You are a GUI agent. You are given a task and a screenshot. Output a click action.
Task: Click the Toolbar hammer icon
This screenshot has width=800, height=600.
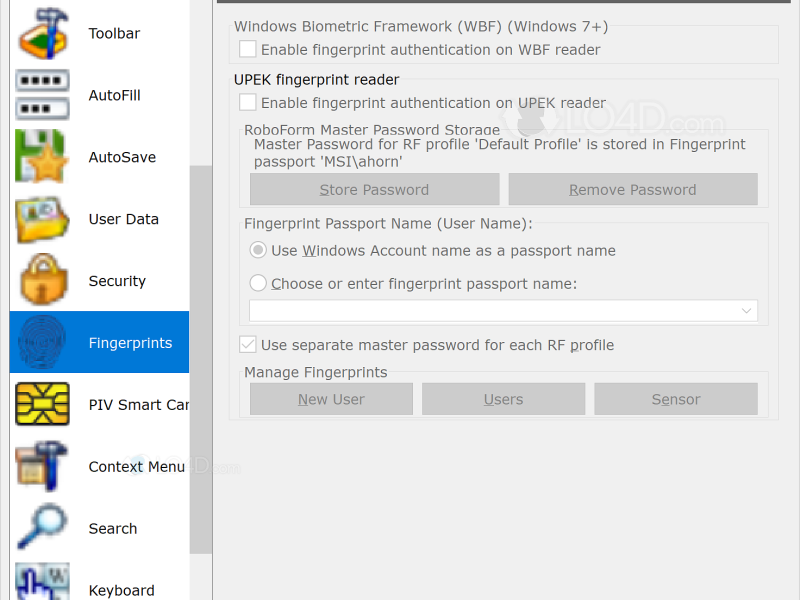43,33
